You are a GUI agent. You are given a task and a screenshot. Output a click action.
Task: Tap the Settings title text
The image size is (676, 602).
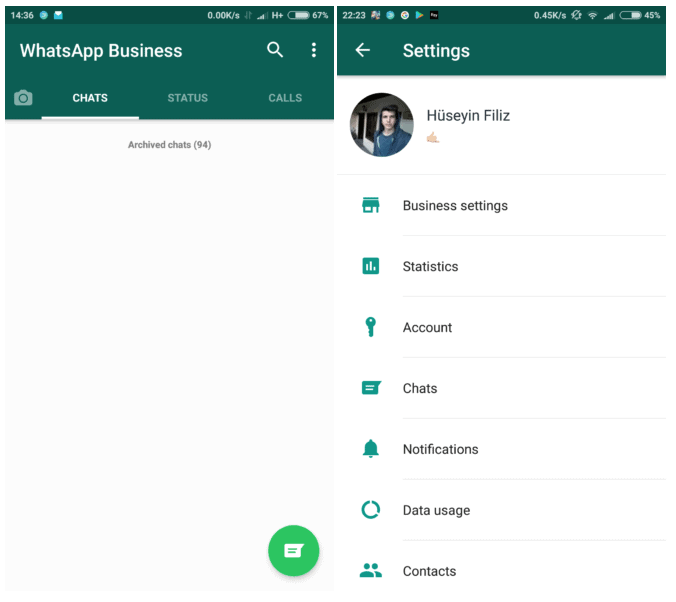click(x=437, y=51)
